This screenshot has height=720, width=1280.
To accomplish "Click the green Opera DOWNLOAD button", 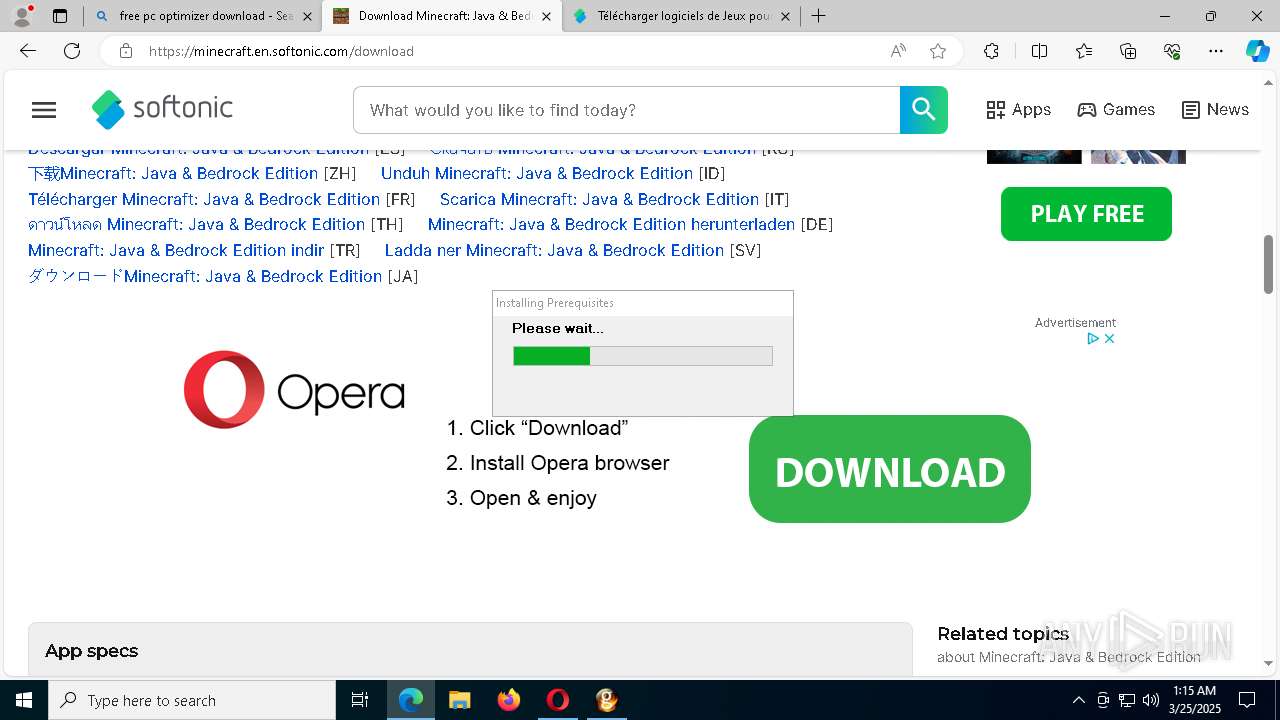I will 890,469.
